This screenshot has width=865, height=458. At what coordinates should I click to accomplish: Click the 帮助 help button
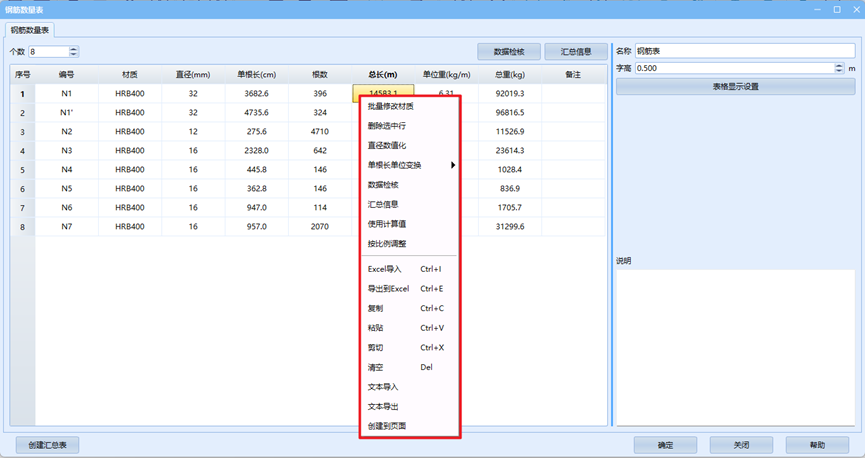[817, 445]
